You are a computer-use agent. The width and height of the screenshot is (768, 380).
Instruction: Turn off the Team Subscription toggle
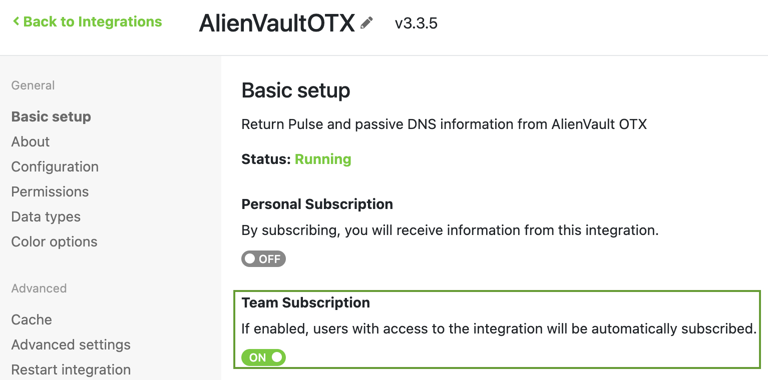point(263,357)
